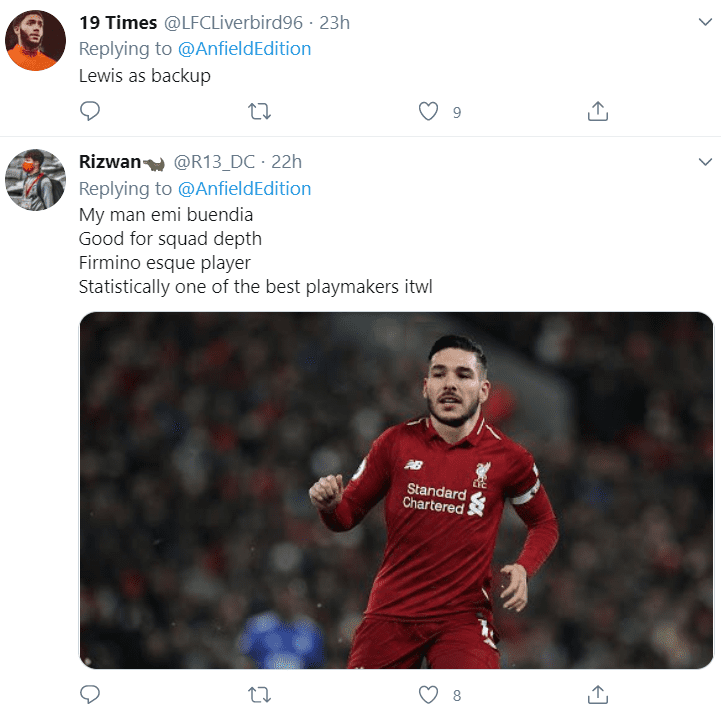Open the Rizwan display name

pyautogui.click(x=110, y=162)
